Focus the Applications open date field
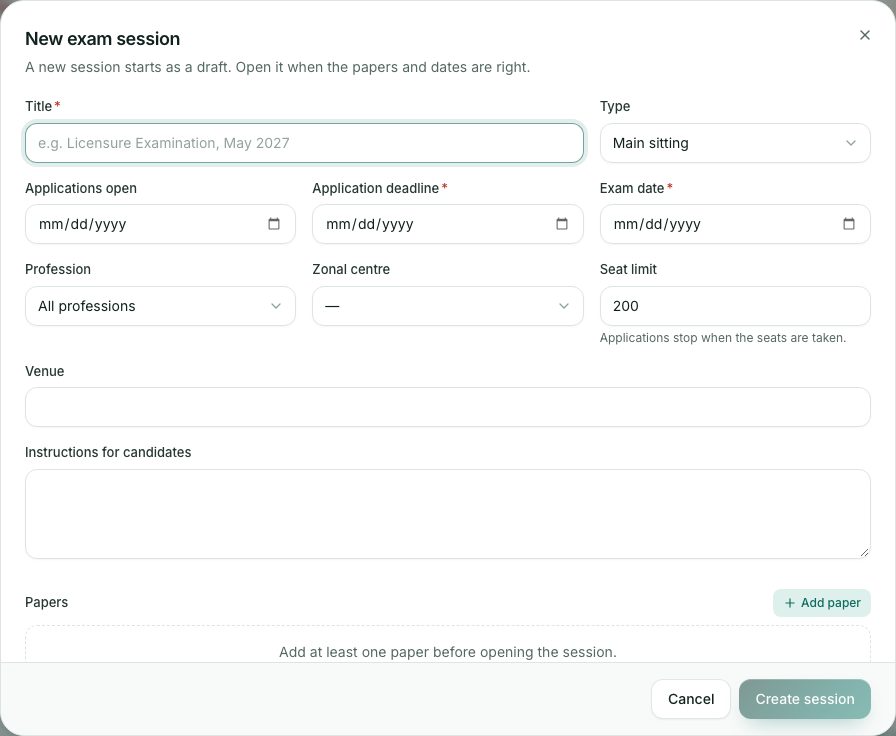Screen dimensions: 896x736 coord(161,224)
